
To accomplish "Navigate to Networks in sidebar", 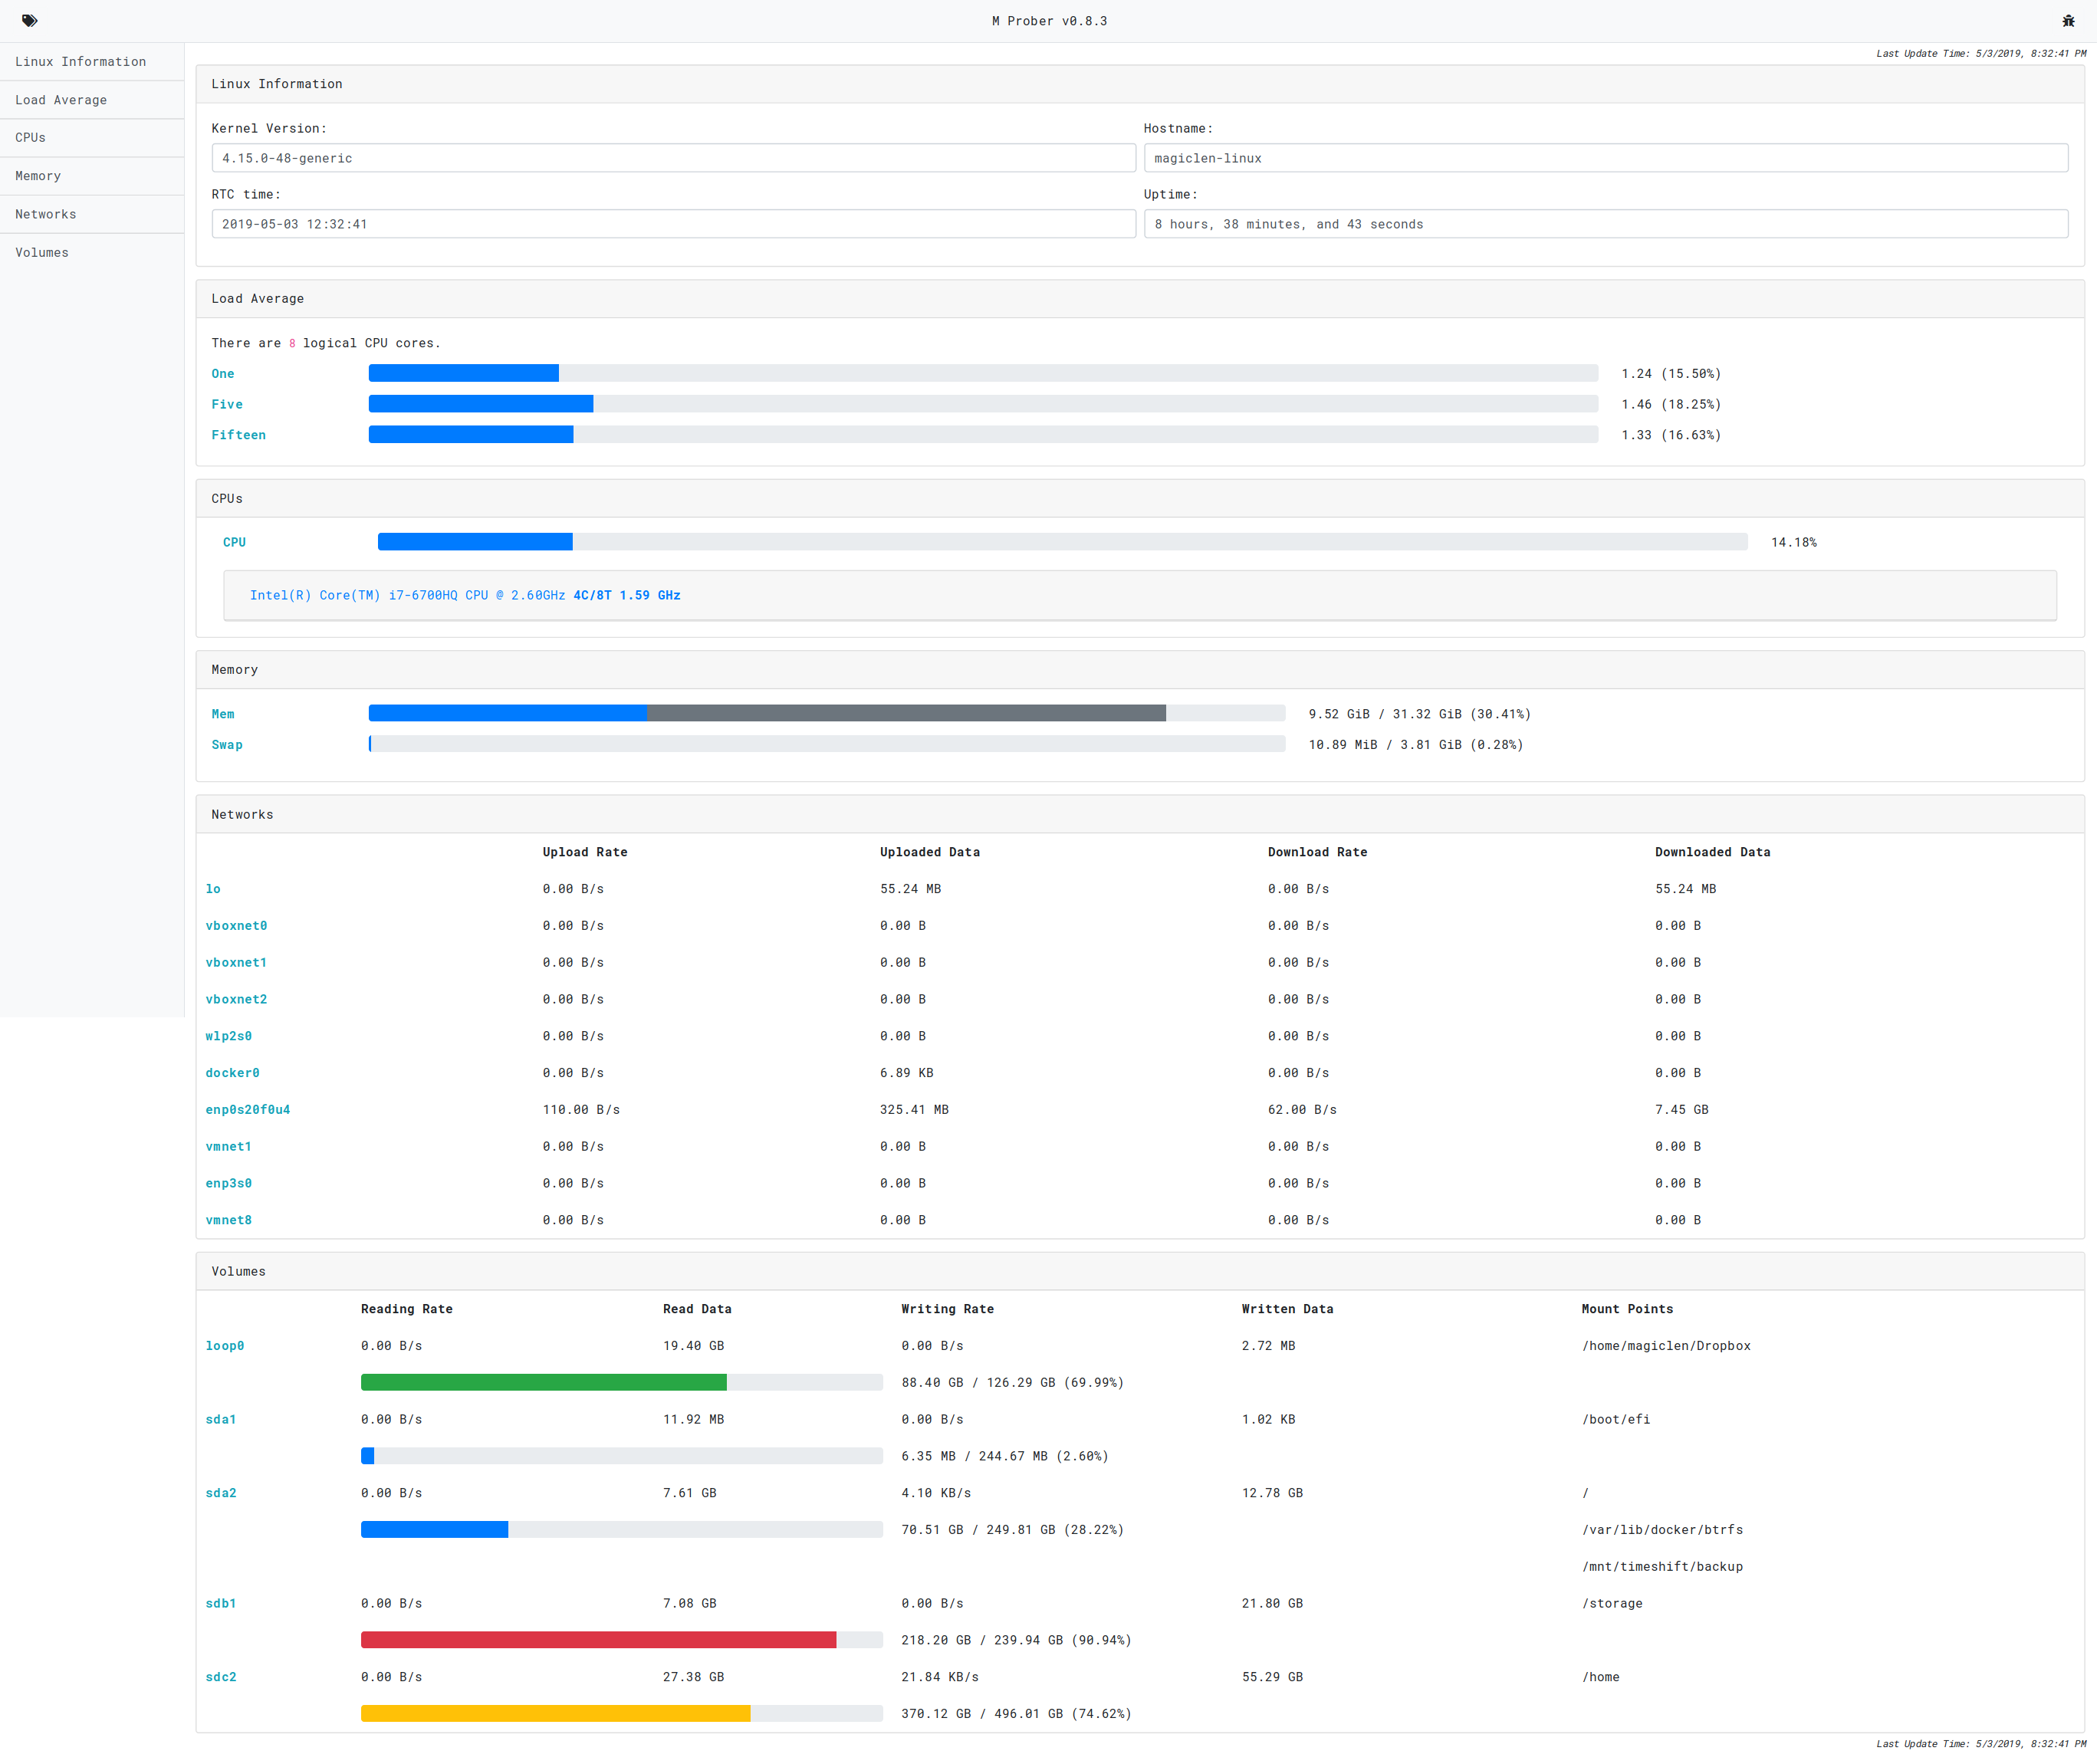I will 92,214.
